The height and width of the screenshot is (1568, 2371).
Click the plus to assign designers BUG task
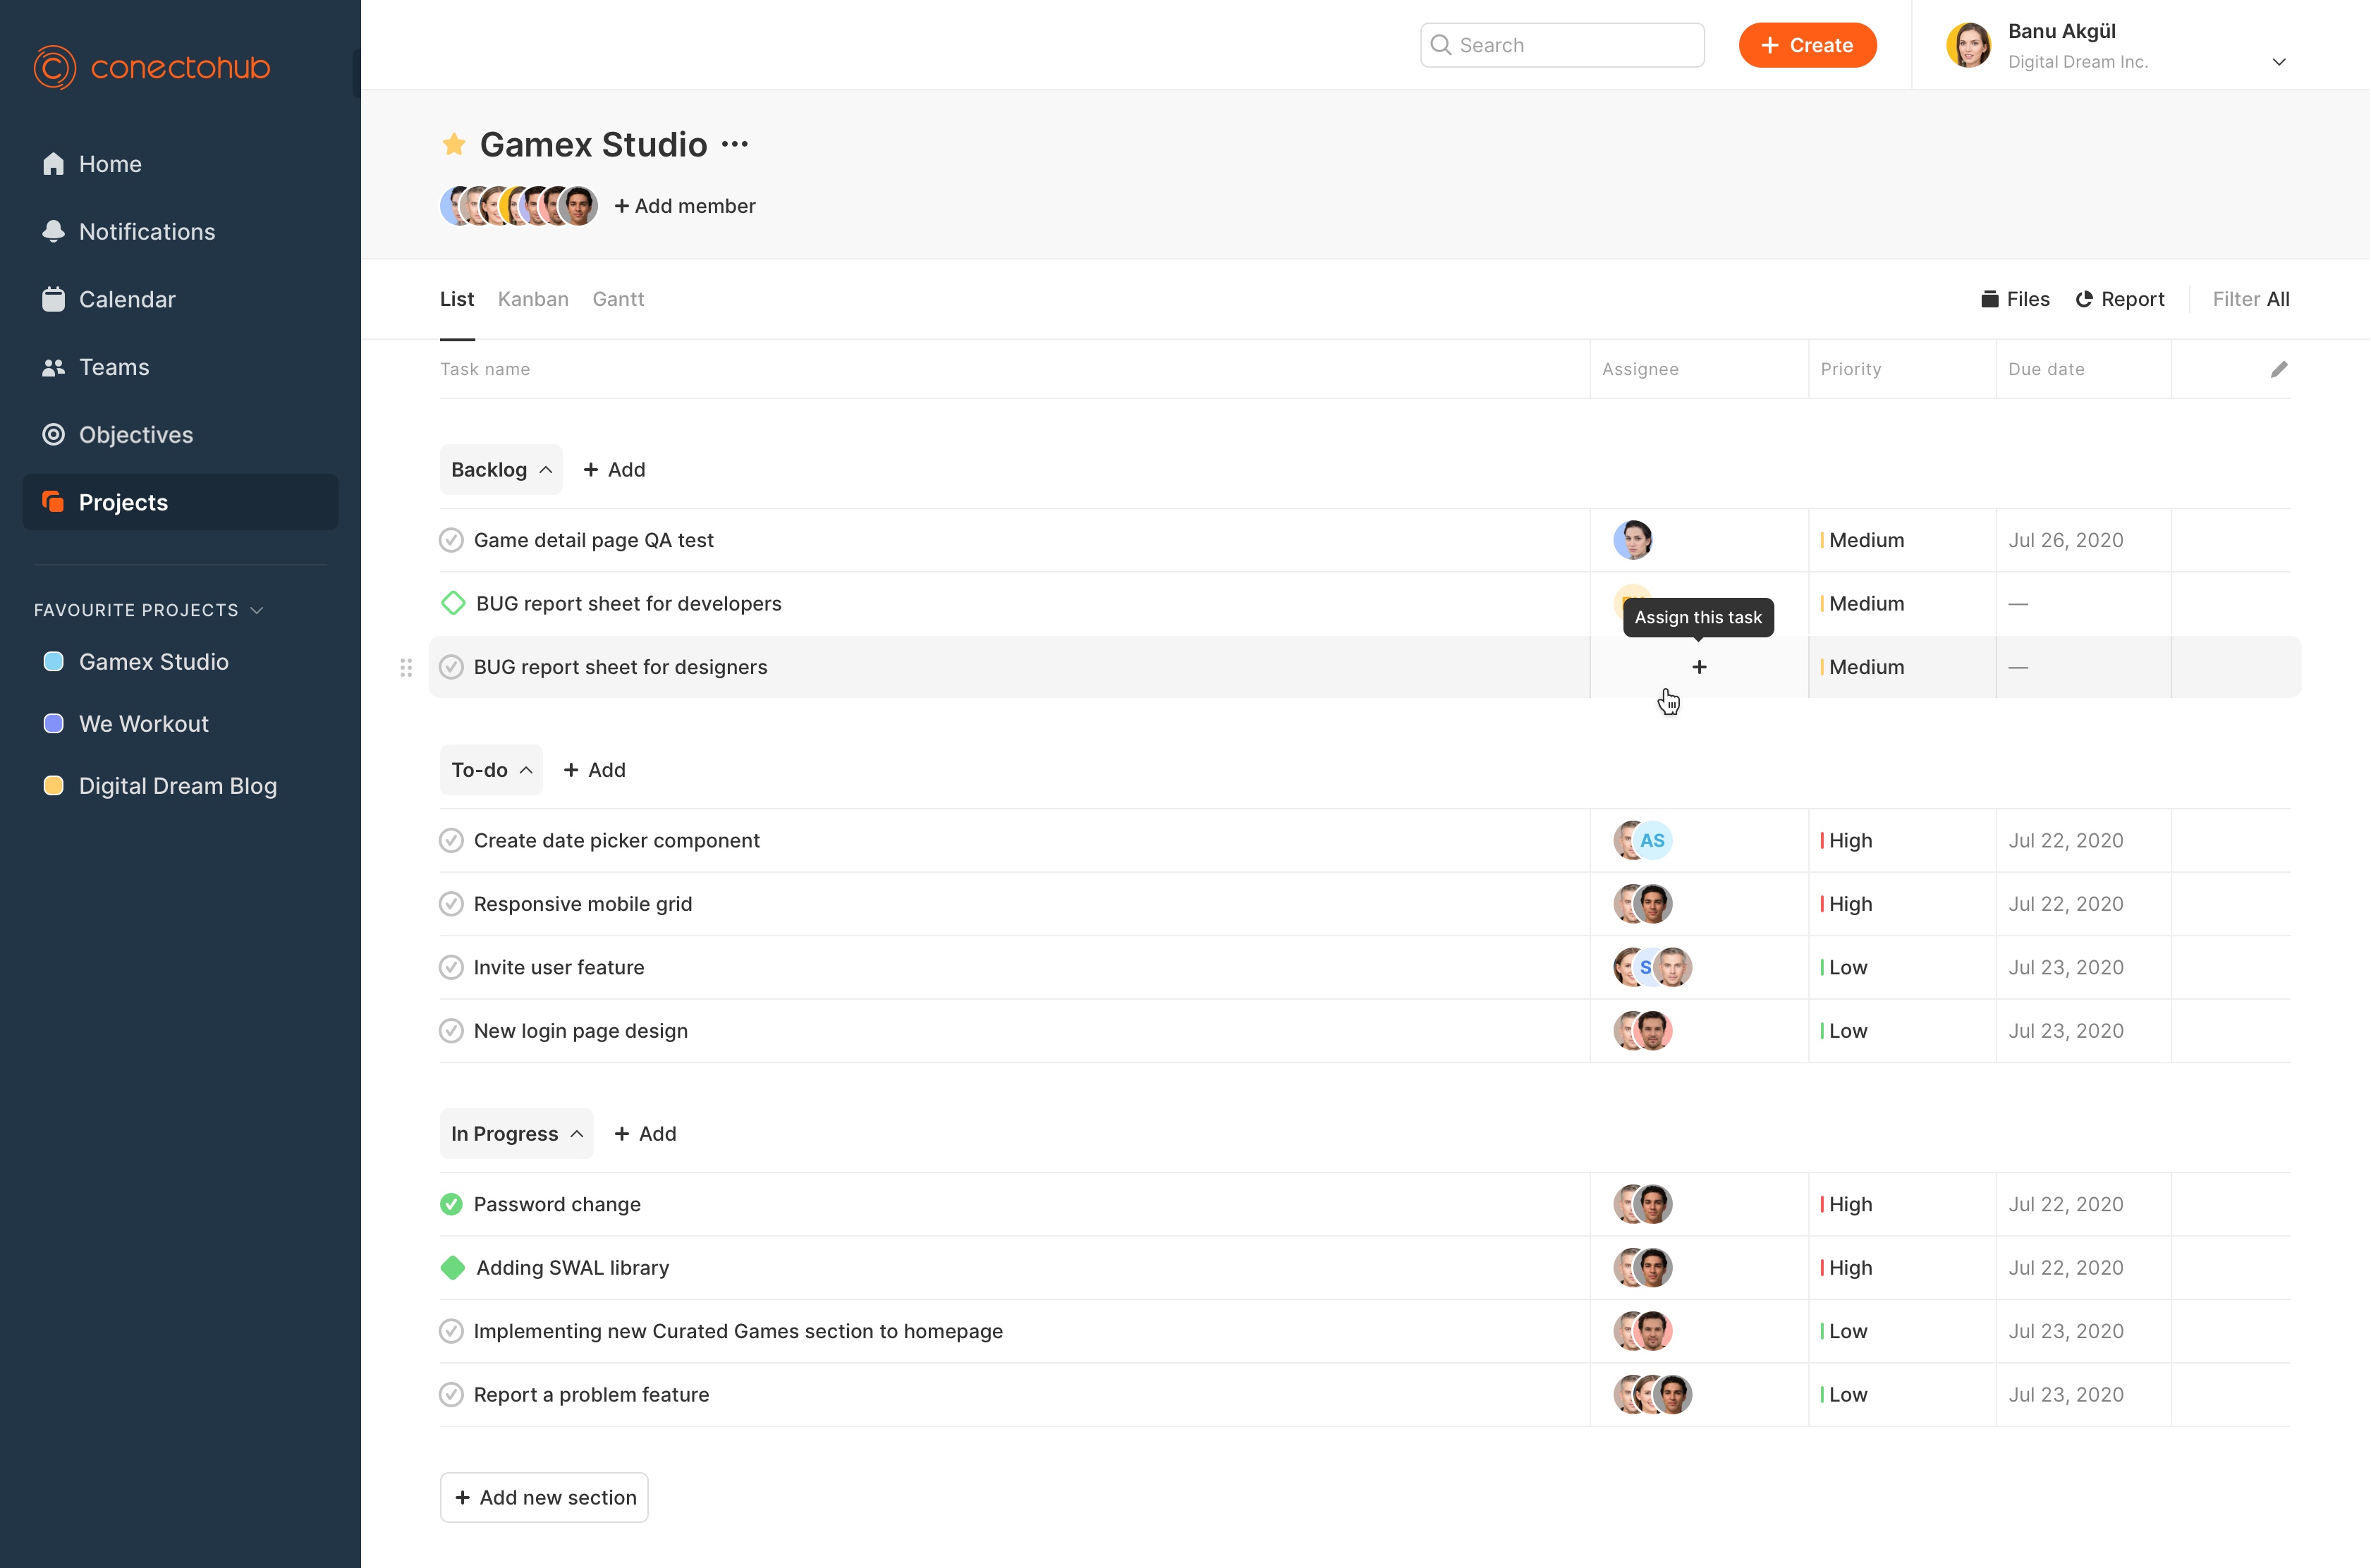tap(1699, 667)
